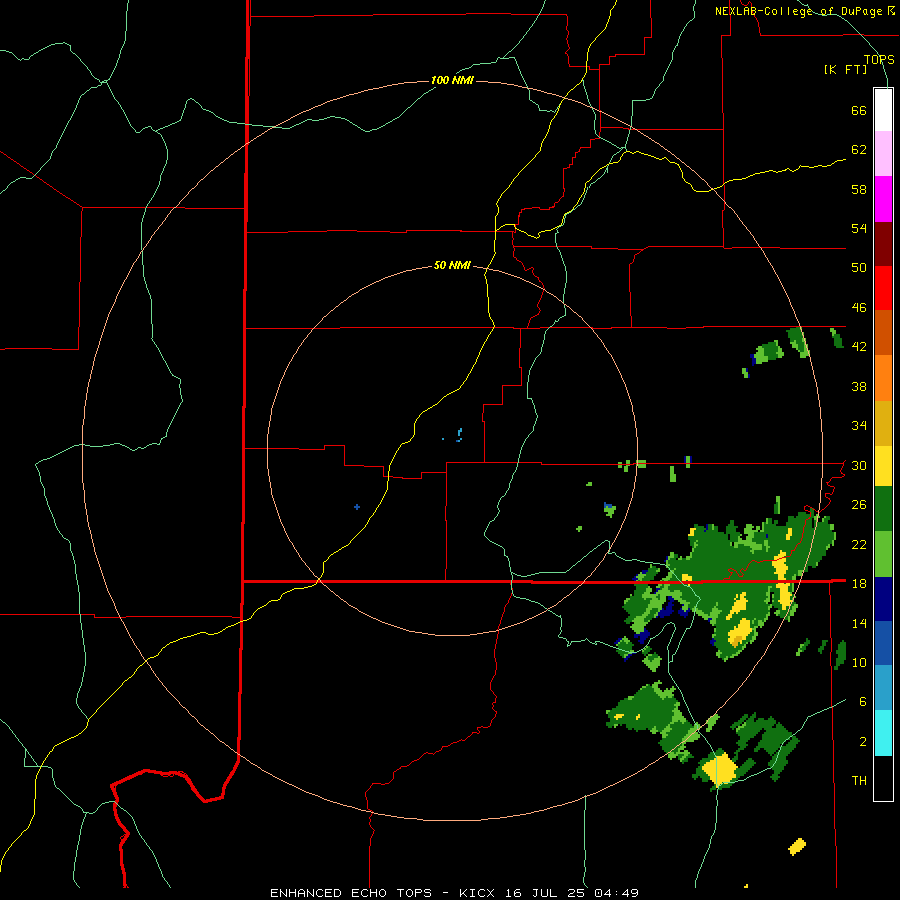Click the 34 legend value
The height and width of the screenshot is (900, 900).
click(859, 426)
